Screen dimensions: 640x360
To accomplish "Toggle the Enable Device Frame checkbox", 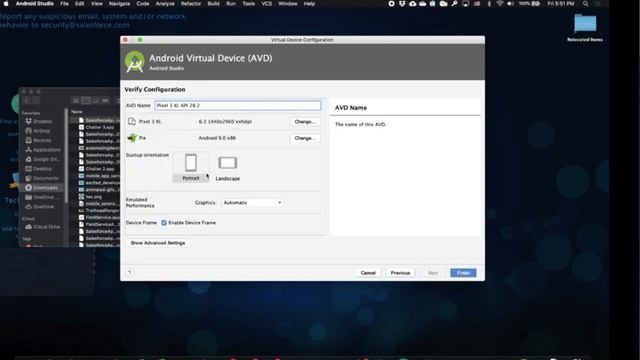I will (x=164, y=222).
